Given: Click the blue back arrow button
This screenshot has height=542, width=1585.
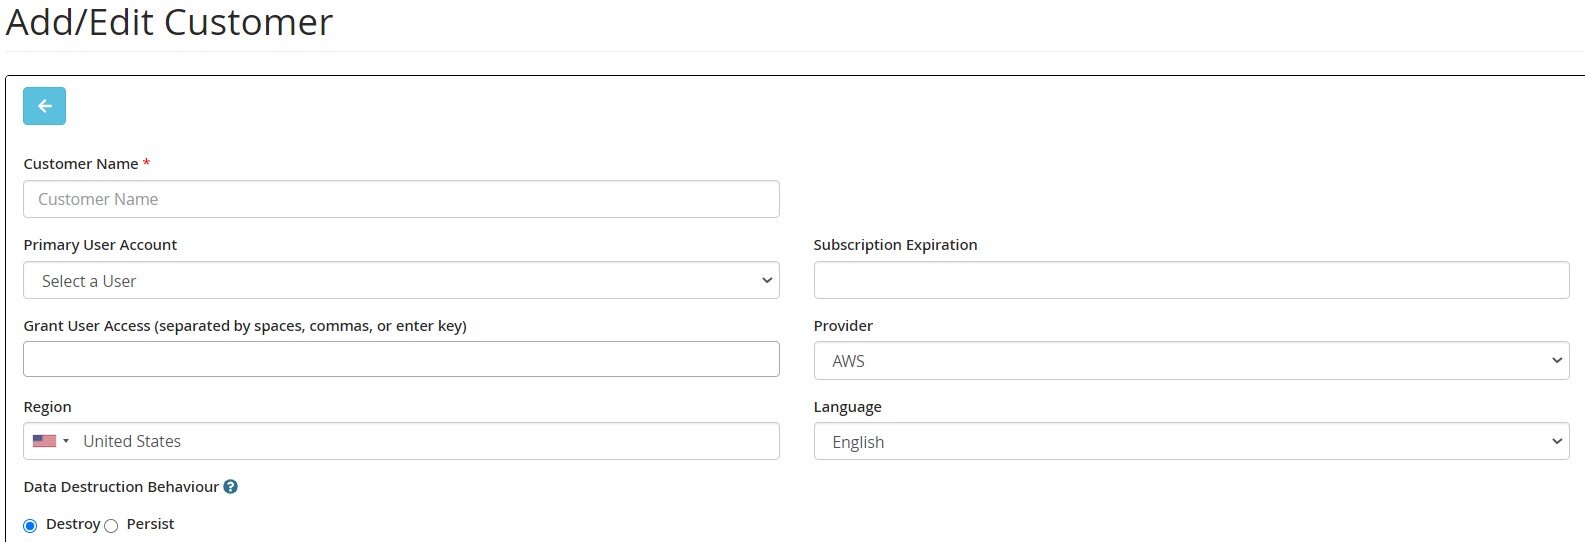Looking at the screenshot, I should pyautogui.click(x=44, y=106).
